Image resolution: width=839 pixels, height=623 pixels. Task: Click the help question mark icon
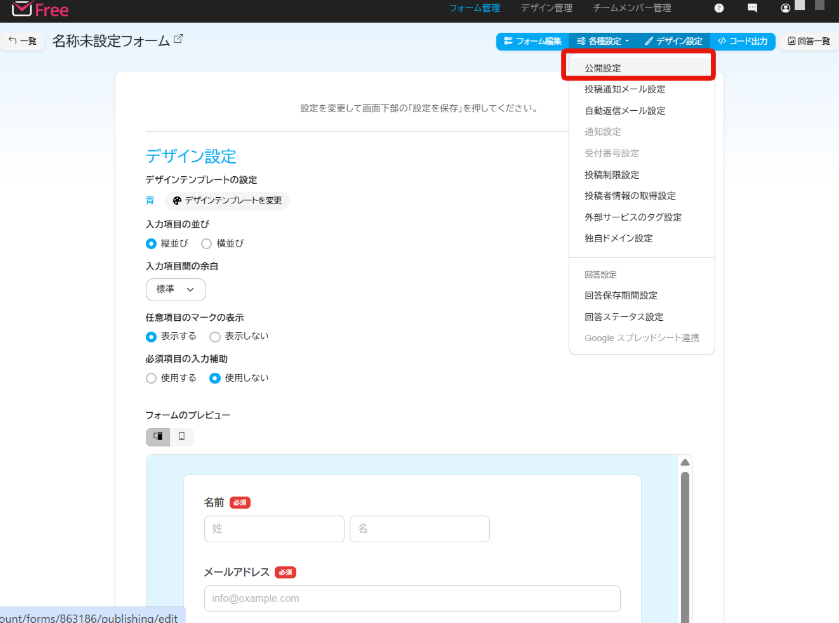[x=719, y=8]
